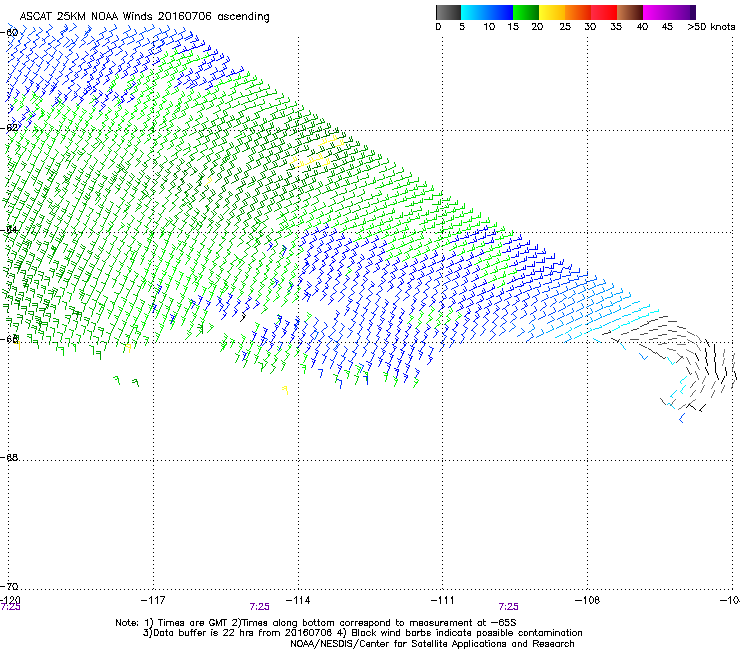740x650 pixels.
Task: Click the note 'Times are GMT' line
Action: 315,623
